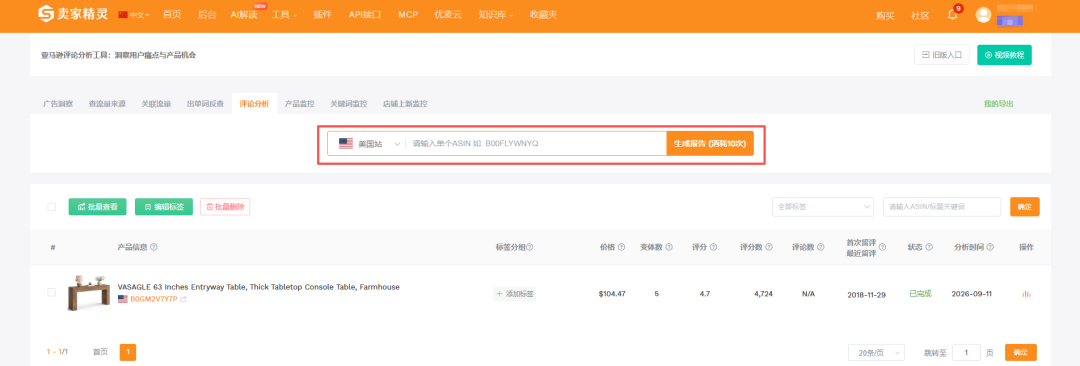Switch to the 店铺上新监控 tab

405,103
